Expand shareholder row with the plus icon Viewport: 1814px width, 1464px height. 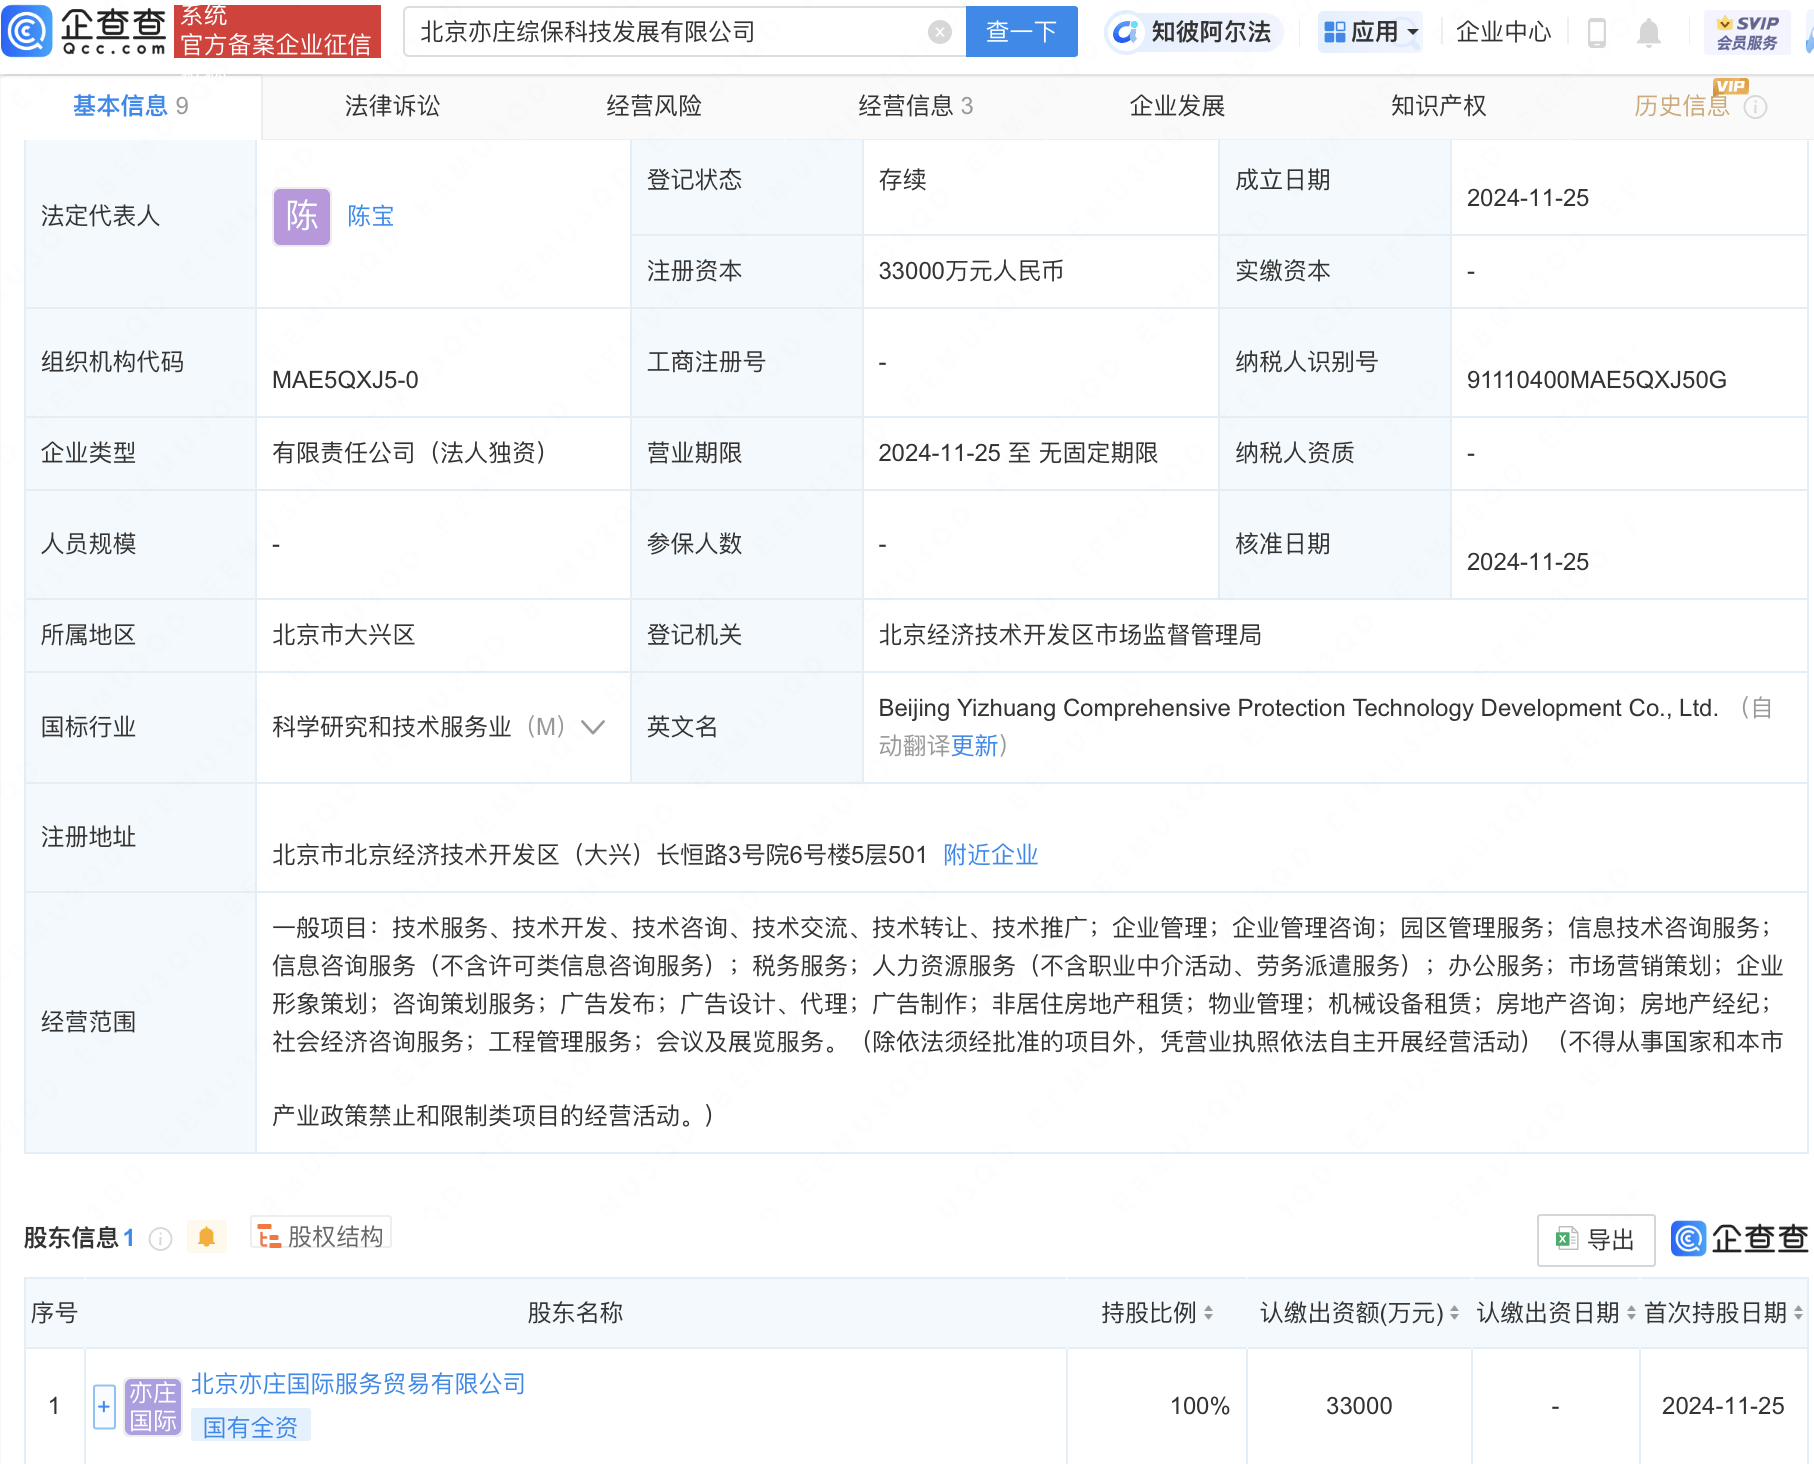tap(104, 1407)
